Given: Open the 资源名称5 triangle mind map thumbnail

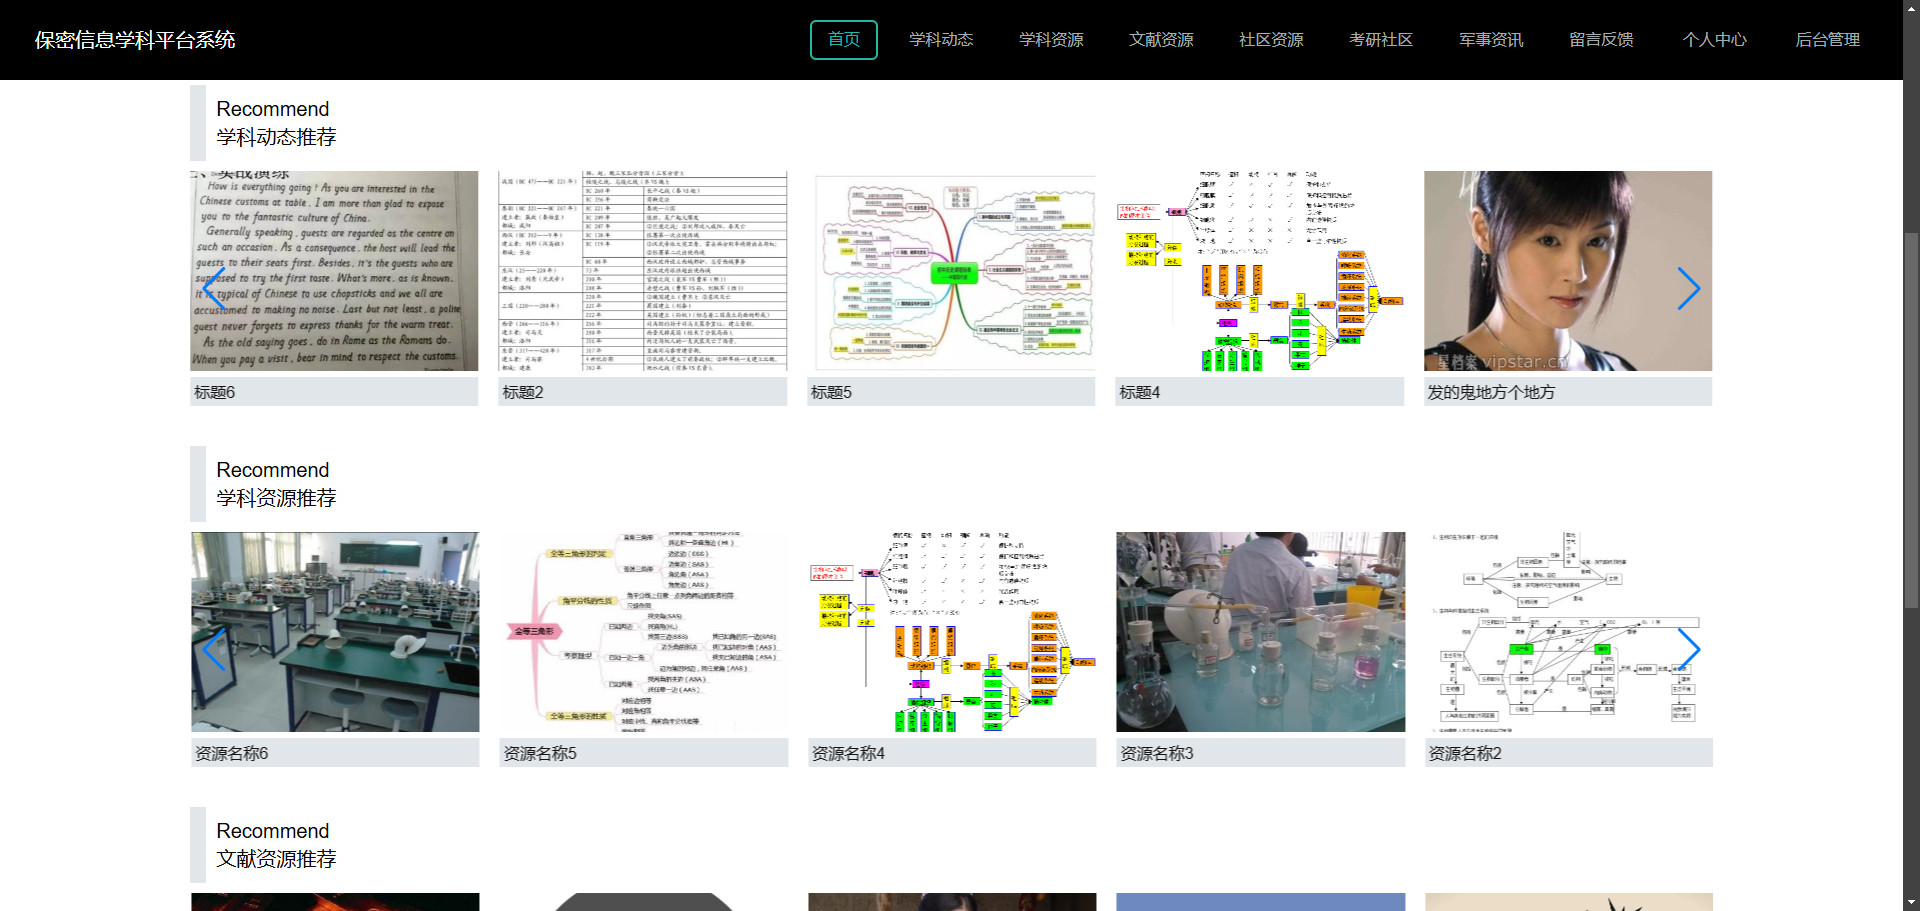Looking at the screenshot, I should tap(643, 632).
